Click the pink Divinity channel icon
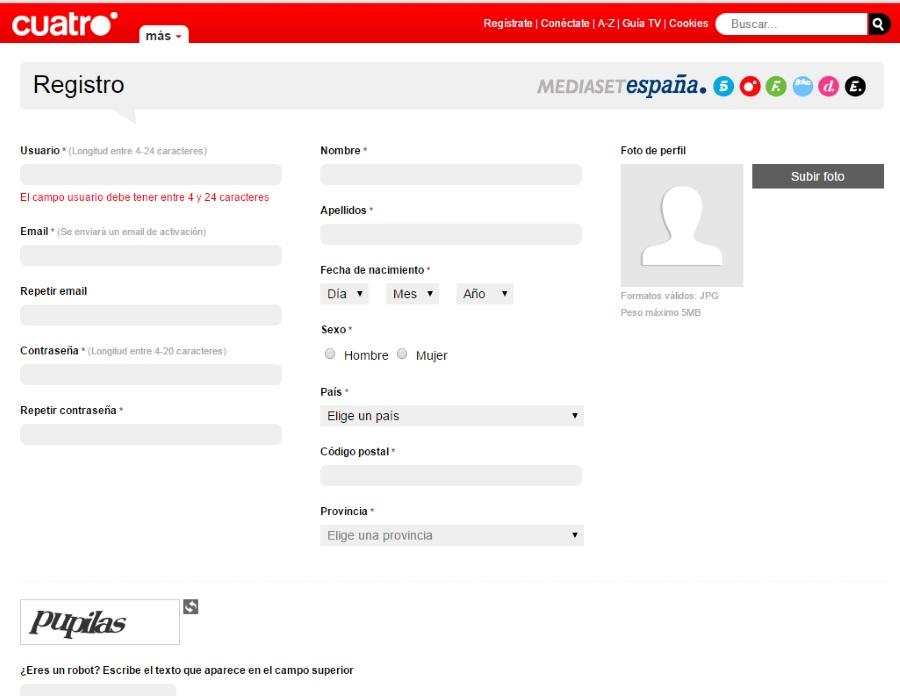This screenshot has height=696, width=900. tap(828, 87)
